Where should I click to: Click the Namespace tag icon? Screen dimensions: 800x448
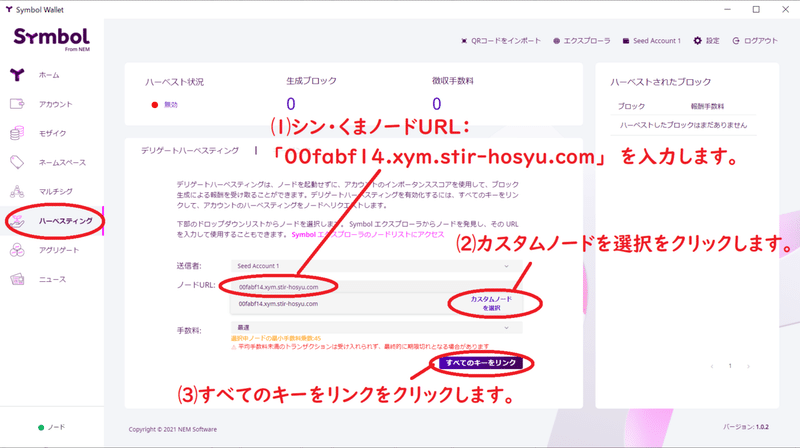point(17,162)
